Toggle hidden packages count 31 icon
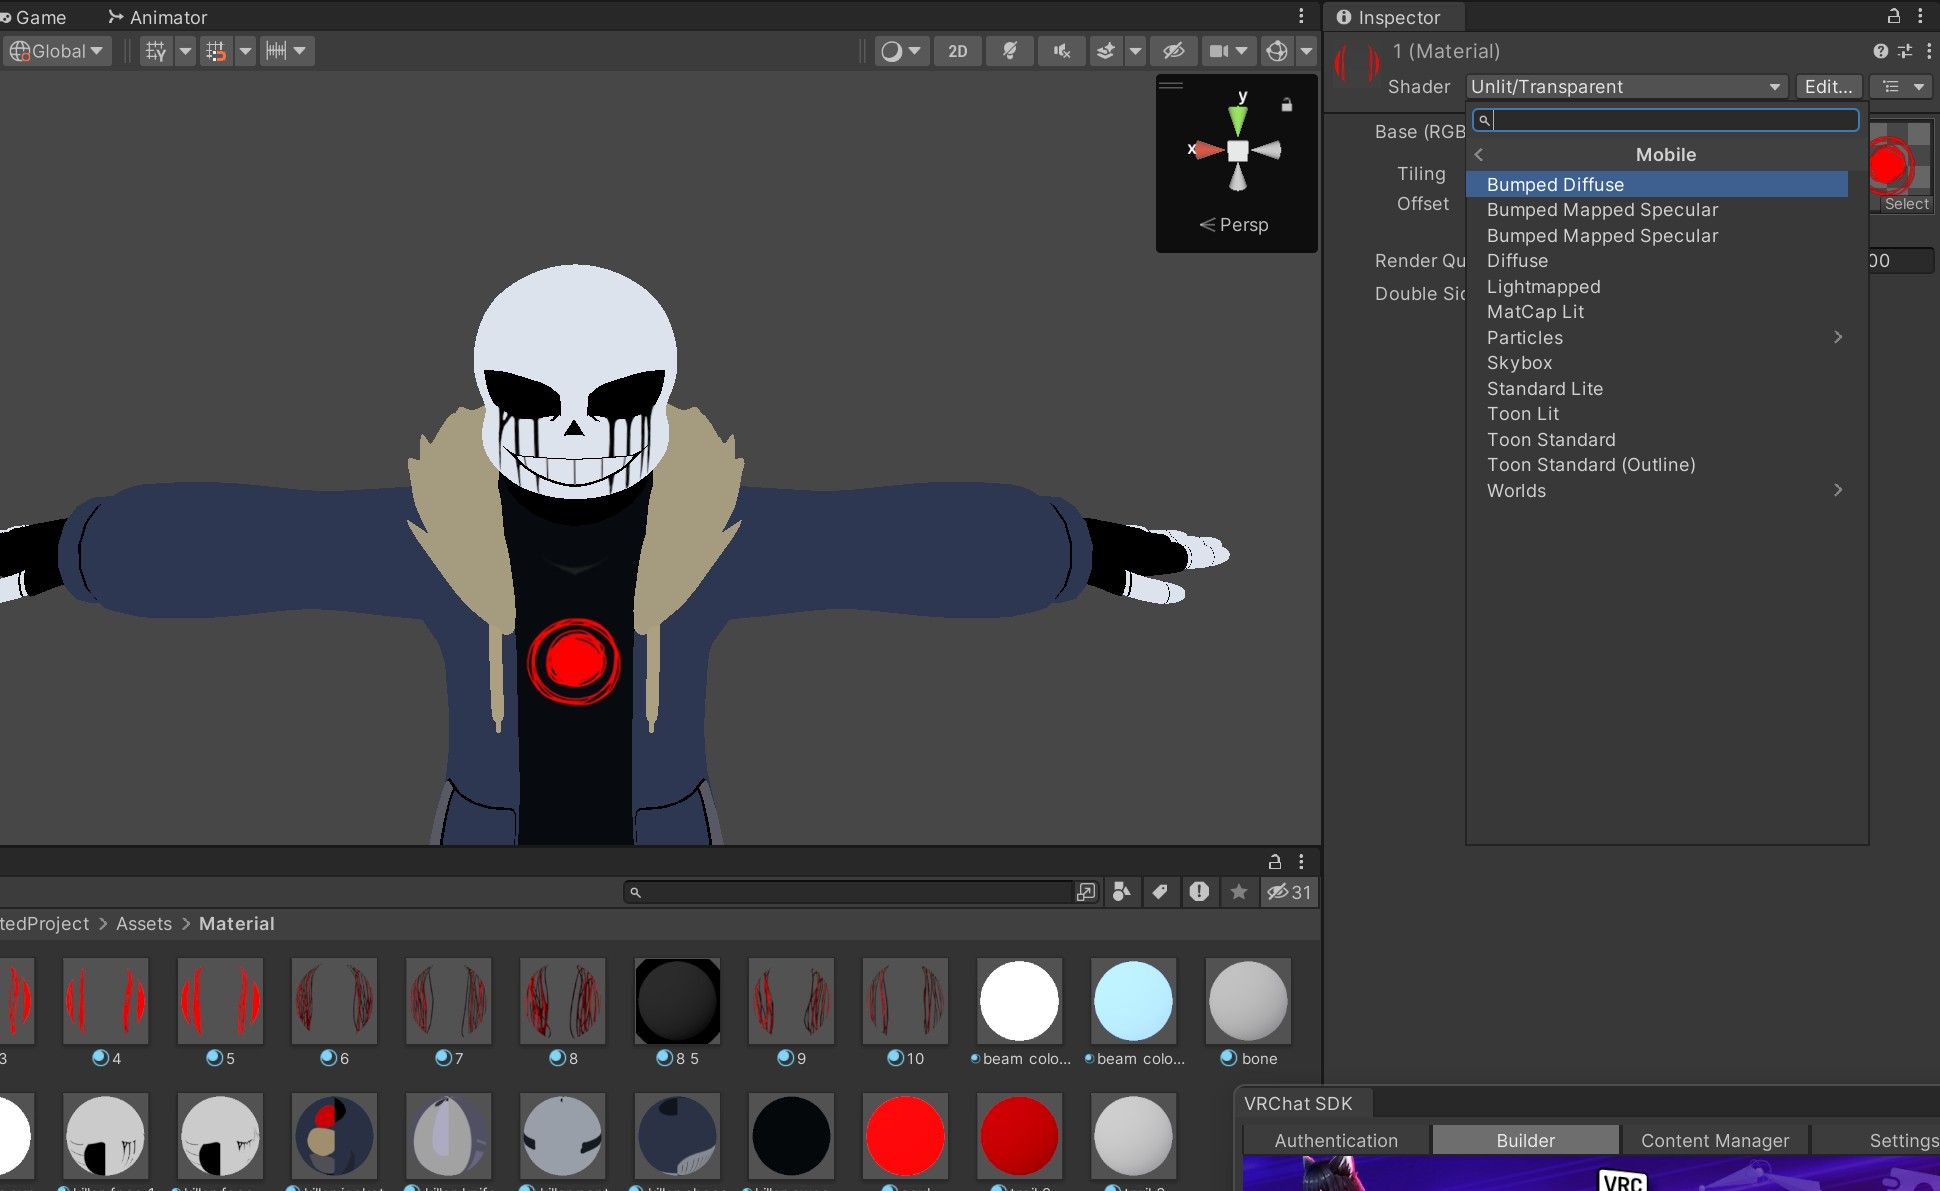1940x1191 pixels. (x=1289, y=892)
